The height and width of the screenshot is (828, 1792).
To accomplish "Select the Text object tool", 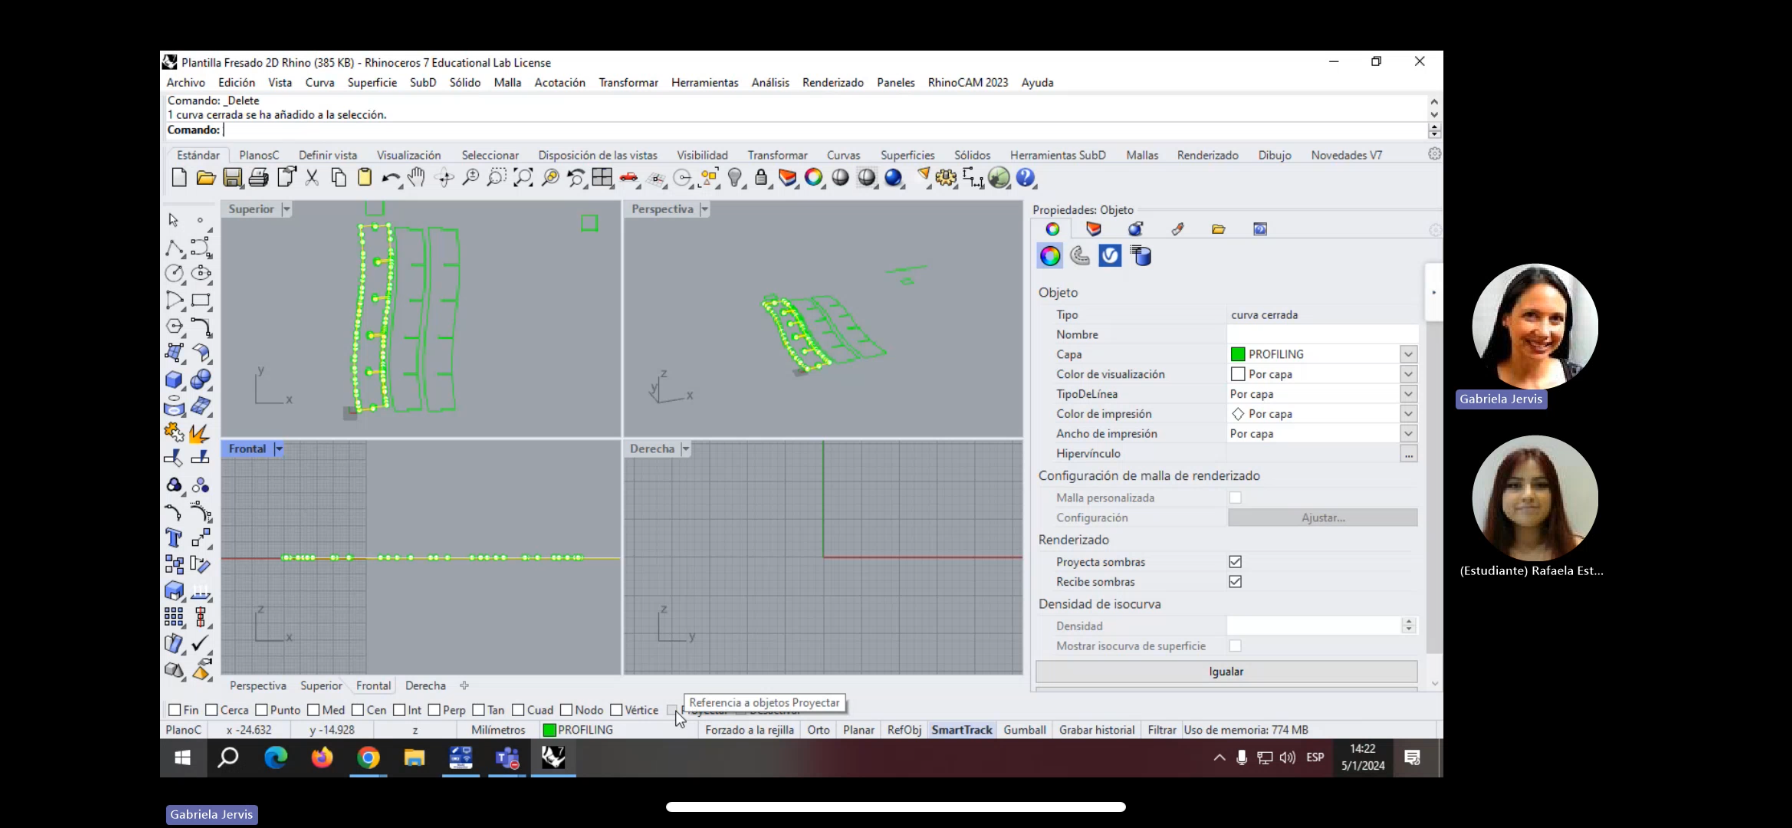I will 174,538.
